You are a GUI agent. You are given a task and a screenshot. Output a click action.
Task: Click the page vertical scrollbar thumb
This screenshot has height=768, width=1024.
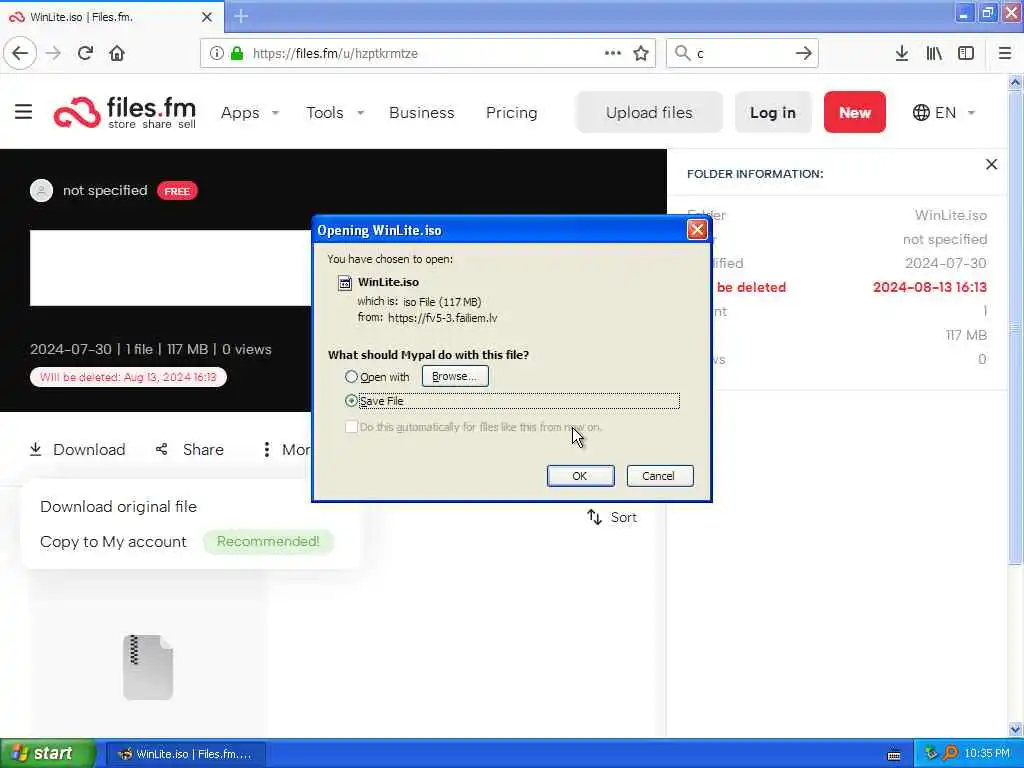click(x=1015, y=327)
